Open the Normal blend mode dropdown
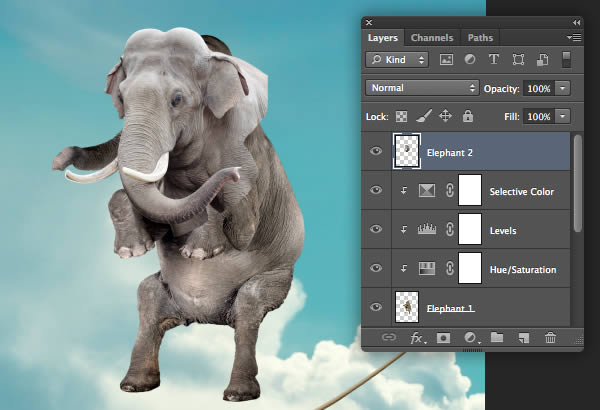This screenshot has height=410, width=600. tap(422, 88)
